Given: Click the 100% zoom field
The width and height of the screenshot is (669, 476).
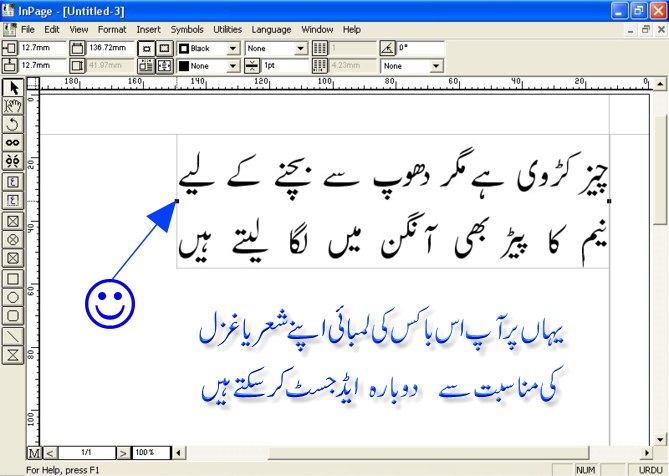Looking at the screenshot, I should click(x=147, y=454).
